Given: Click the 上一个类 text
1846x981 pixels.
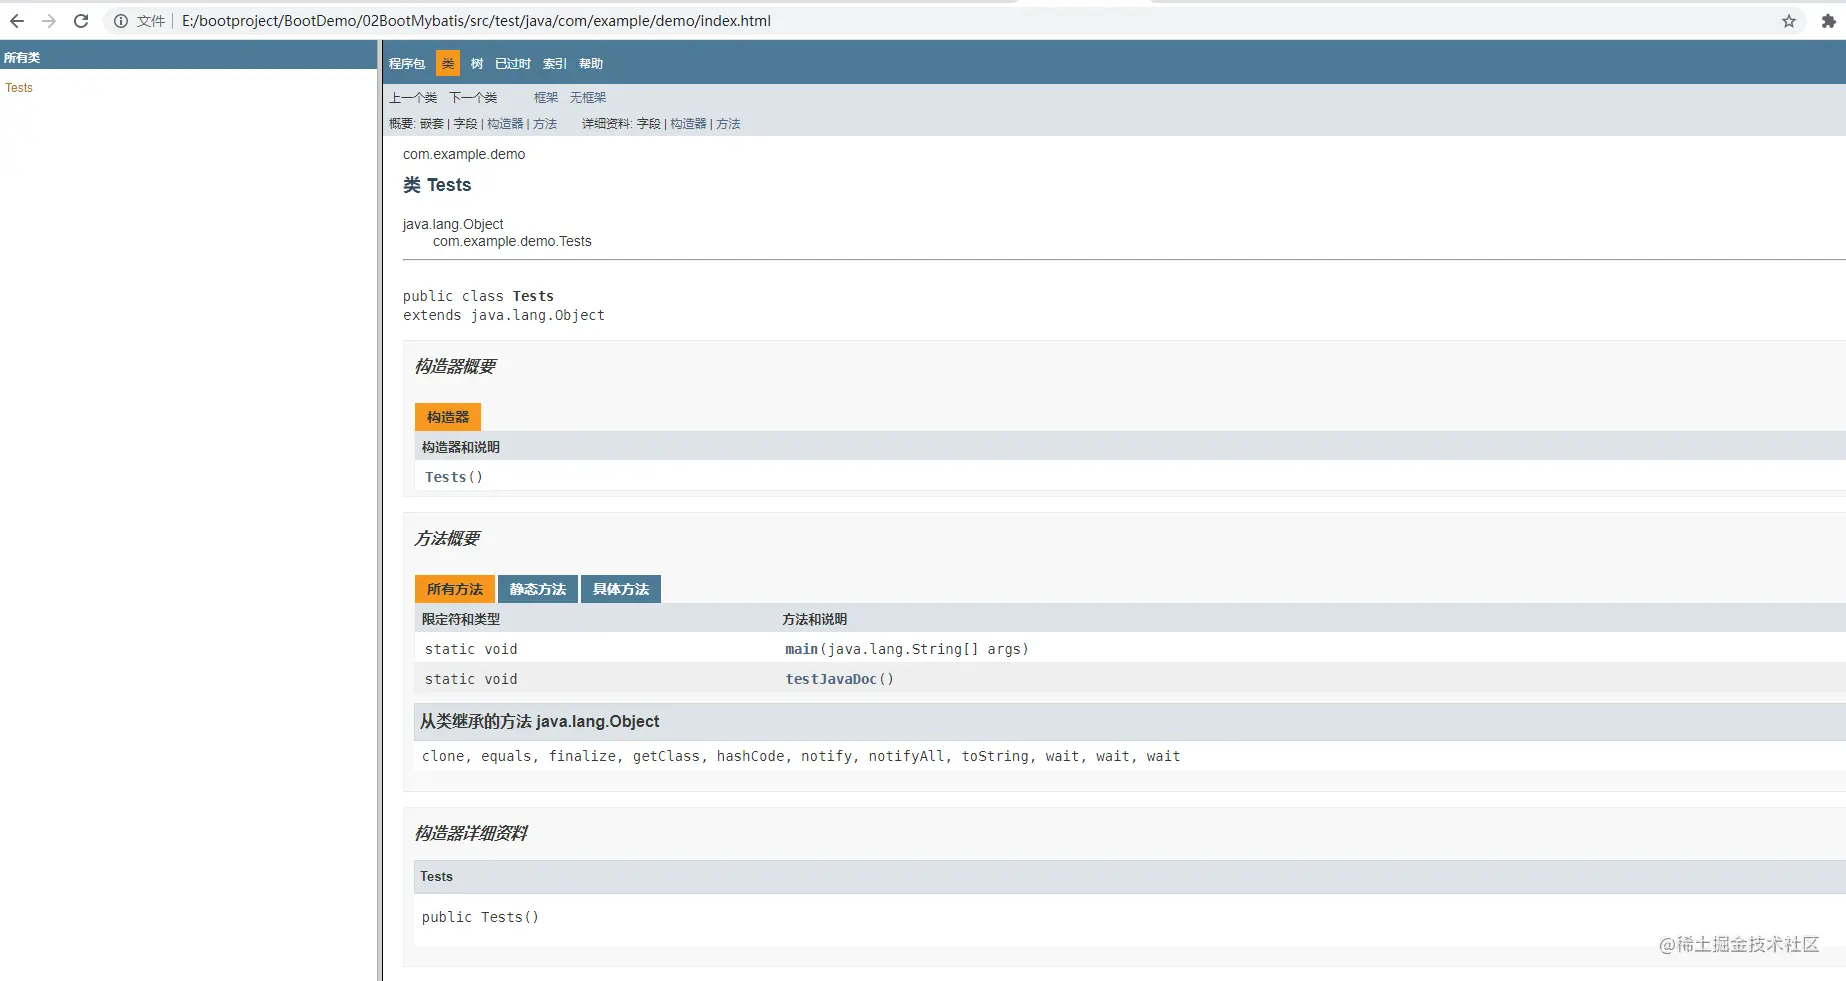Looking at the screenshot, I should tap(413, 98).
